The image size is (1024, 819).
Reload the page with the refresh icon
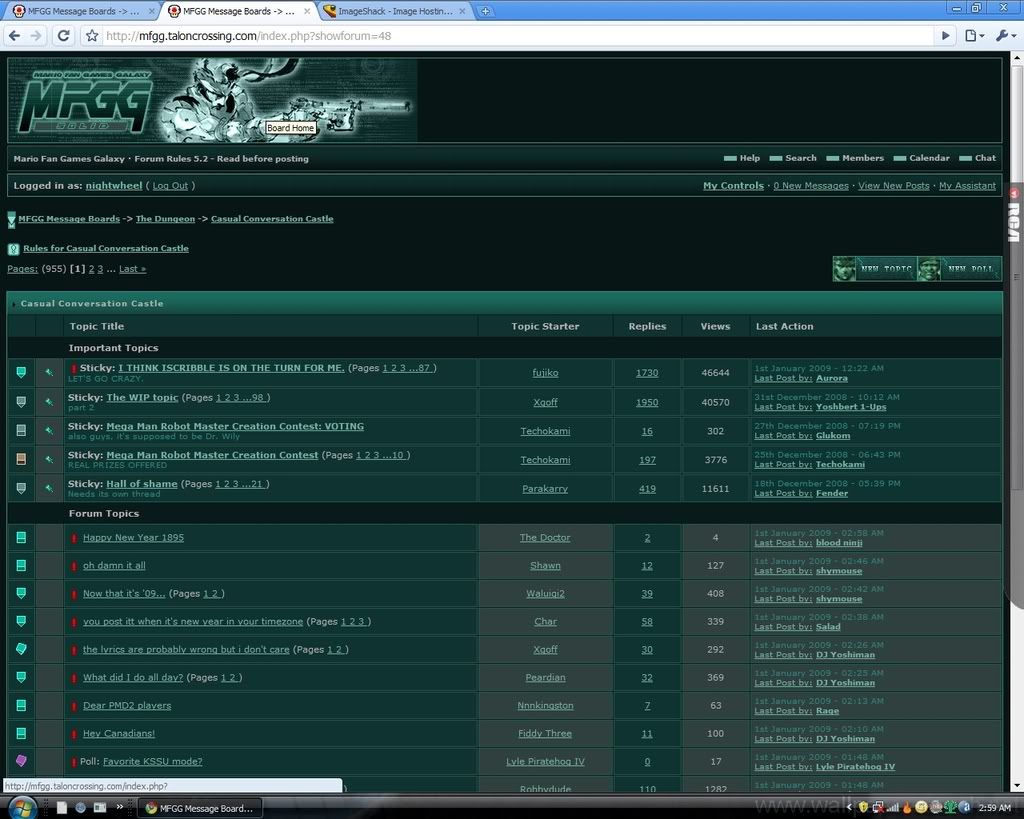click(x=63, y=36)
